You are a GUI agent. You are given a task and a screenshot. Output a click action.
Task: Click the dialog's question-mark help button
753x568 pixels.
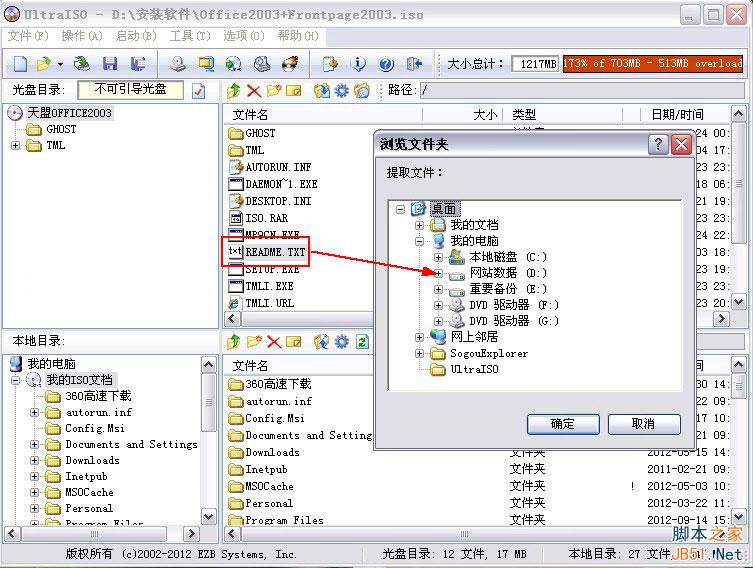coord(658,144)
